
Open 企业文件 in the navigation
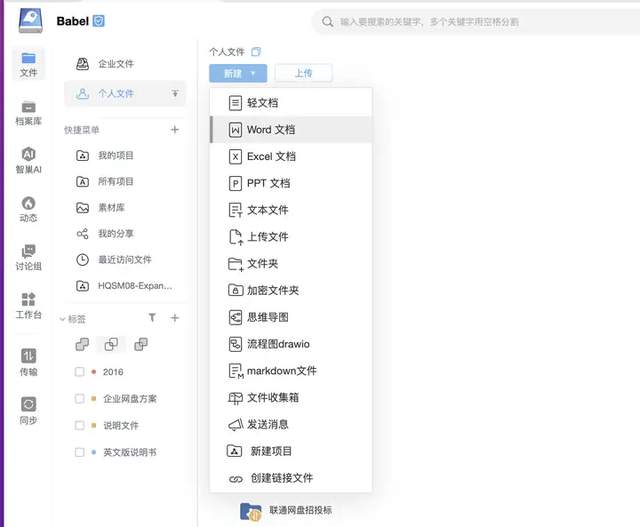125,64
